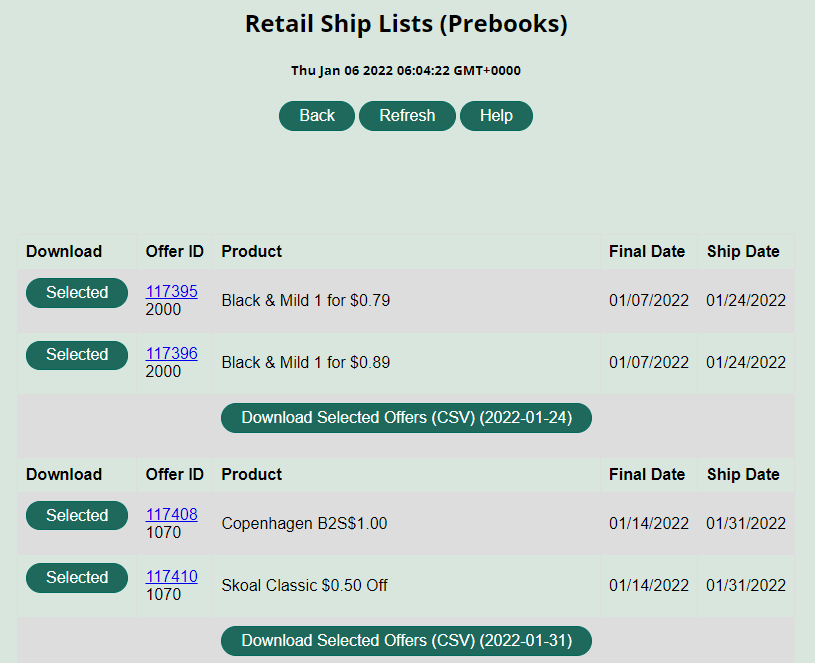Follow the 117410 offer link

[x=172, y=576]
